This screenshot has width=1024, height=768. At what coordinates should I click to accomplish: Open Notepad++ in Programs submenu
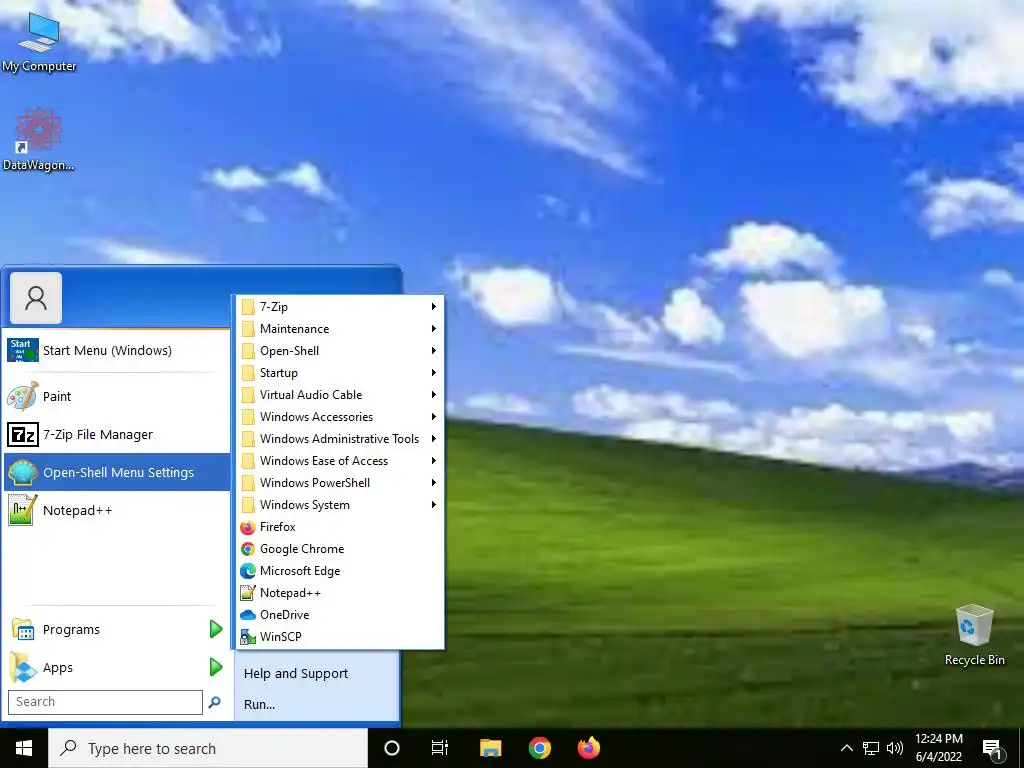(x=339, y=593)
